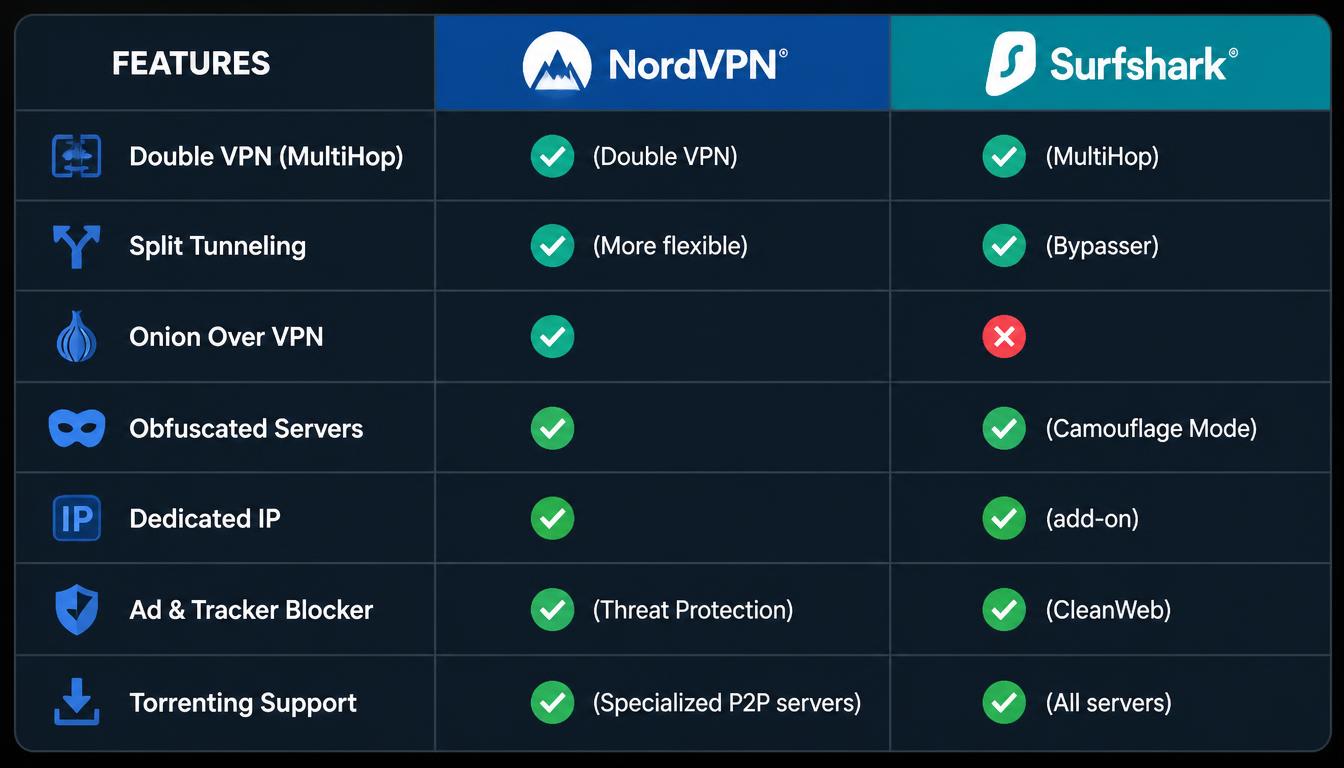
Task: Click the red X for Surfshark Onion Over VPN
Action: click(1004, 337)
